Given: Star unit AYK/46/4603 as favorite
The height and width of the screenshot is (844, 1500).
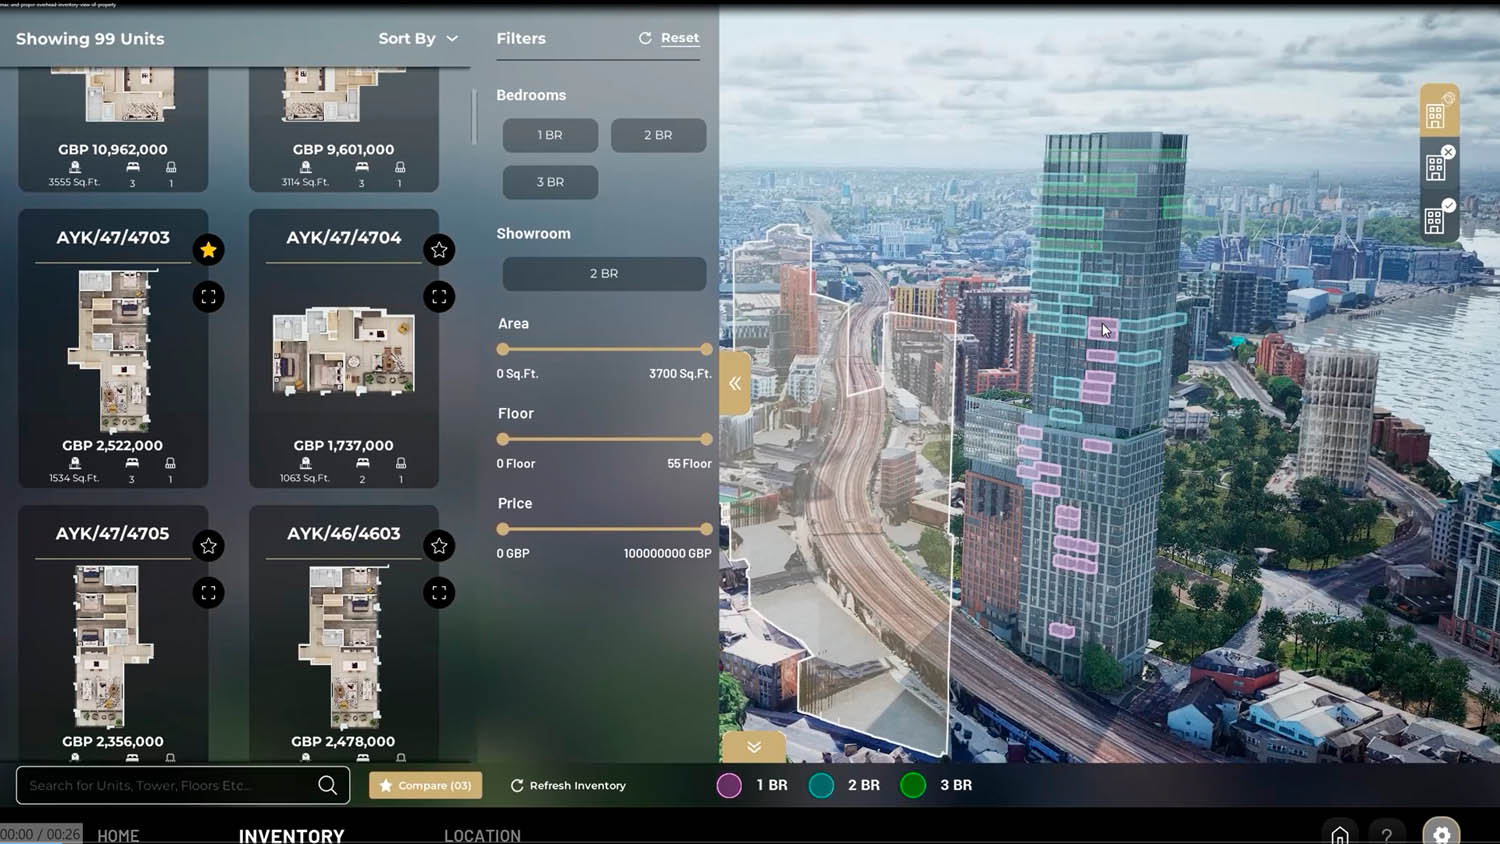Looking at the screenshot, I should 439,546.
